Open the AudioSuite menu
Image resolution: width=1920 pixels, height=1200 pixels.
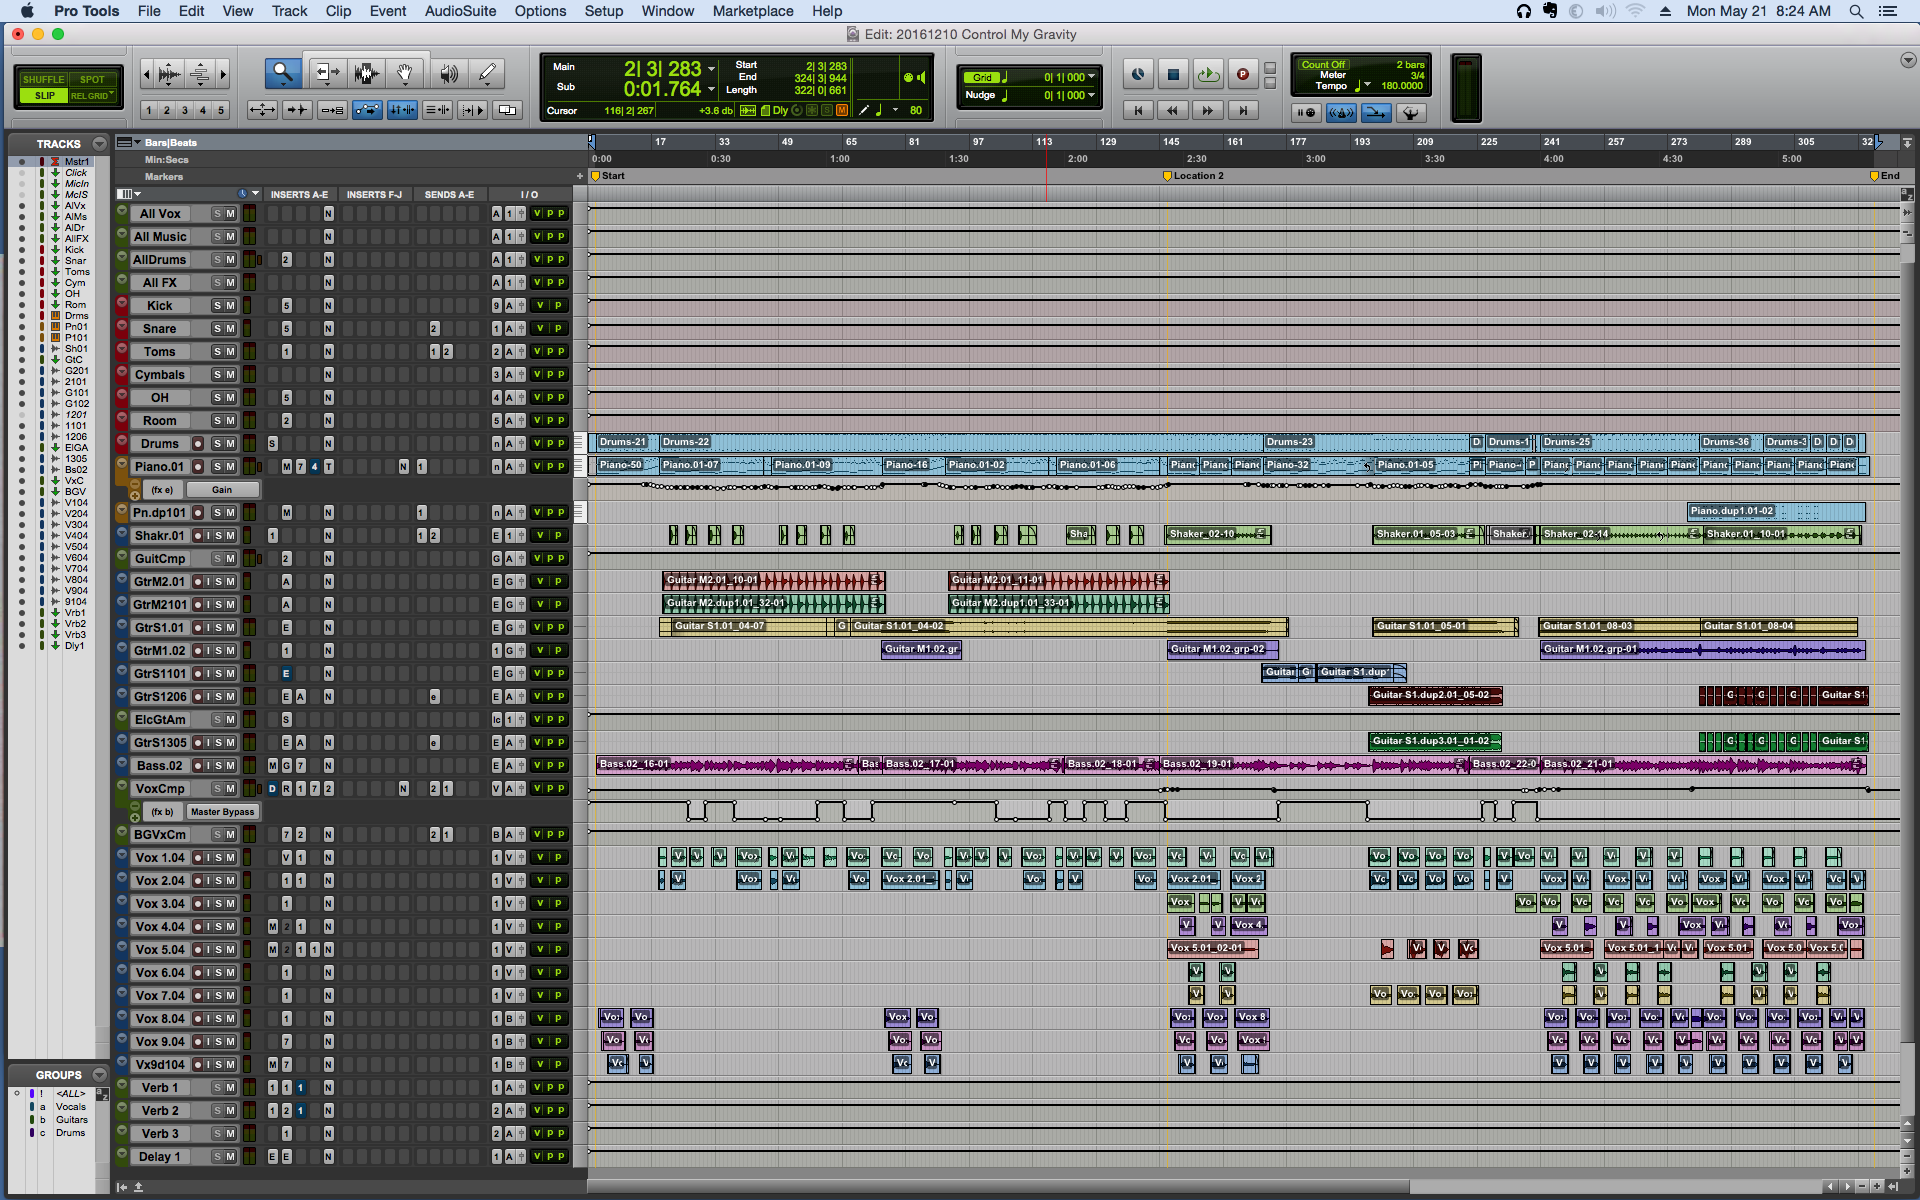click(460, 11)
